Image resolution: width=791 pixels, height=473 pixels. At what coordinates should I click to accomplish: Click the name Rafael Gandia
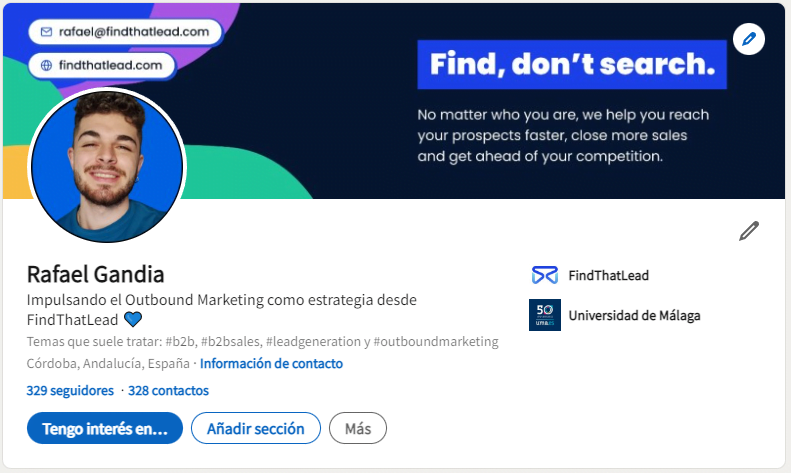[x=95, y=274]
